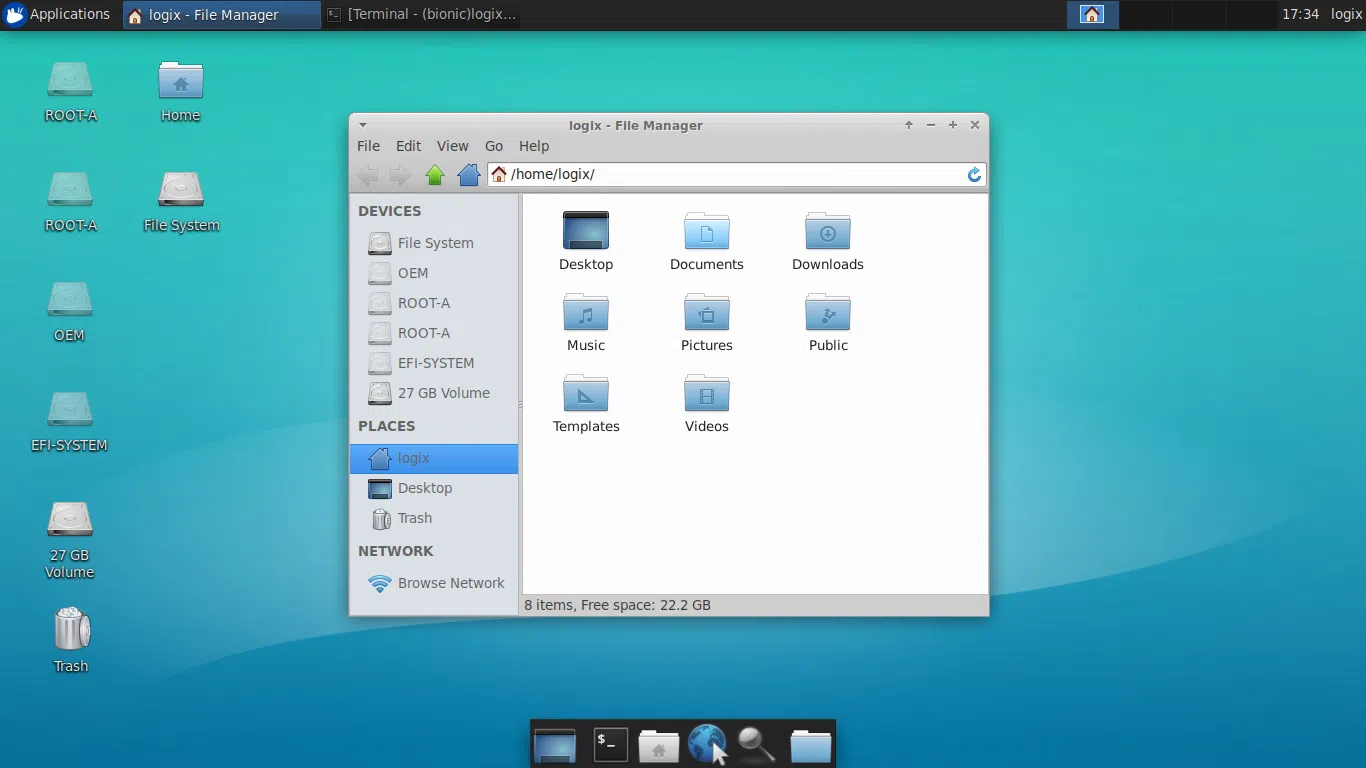
Task: Reload the current folder view
Action: tap(973, 174)
